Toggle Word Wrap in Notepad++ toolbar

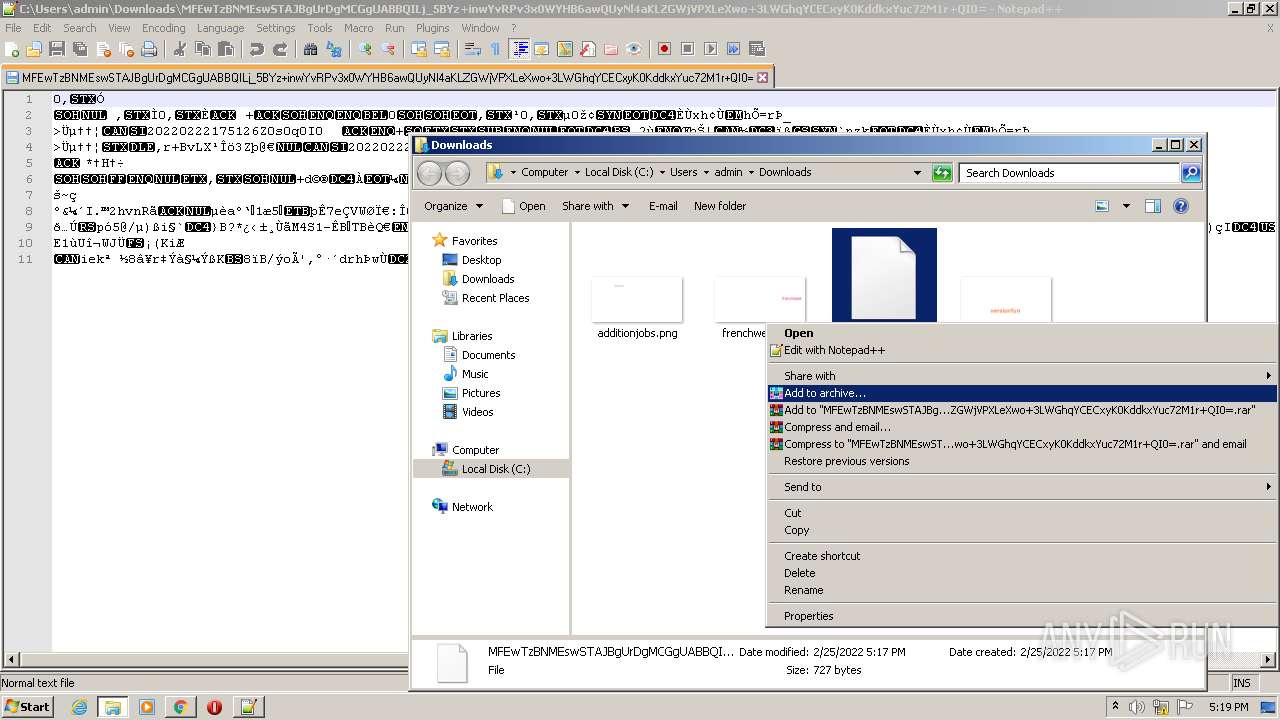click(x=473, y=48)
